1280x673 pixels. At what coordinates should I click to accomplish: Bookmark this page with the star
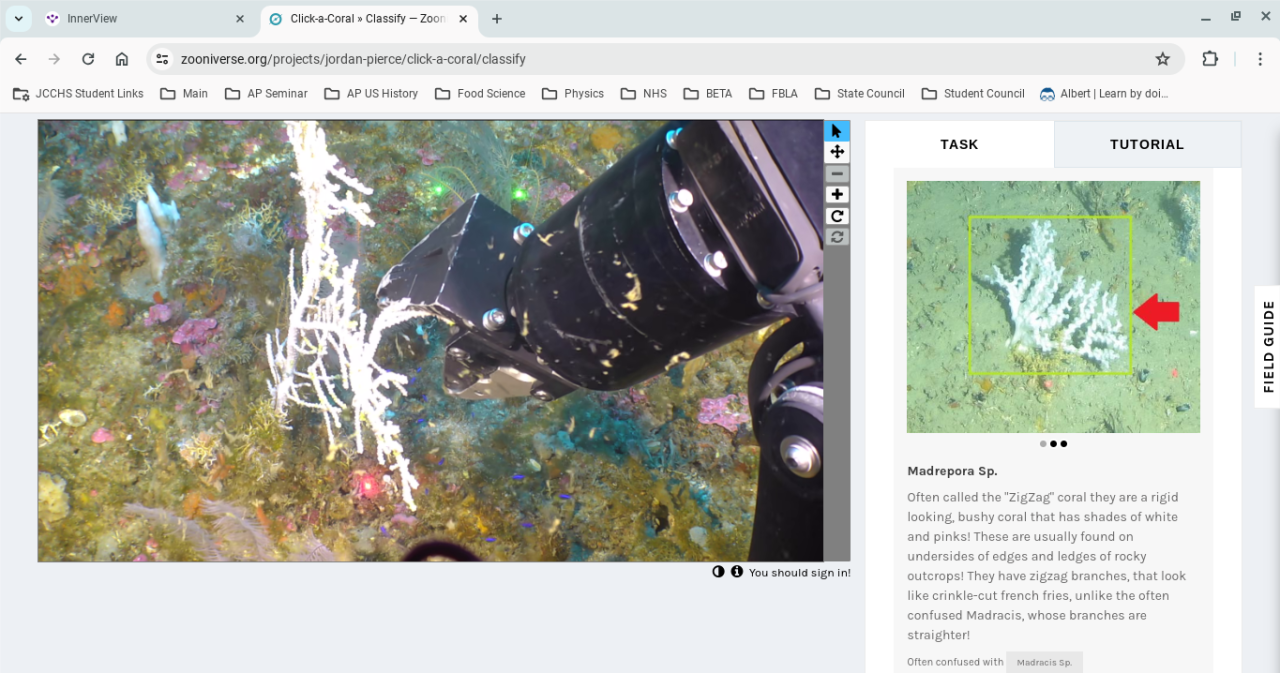coord(1162,59)
